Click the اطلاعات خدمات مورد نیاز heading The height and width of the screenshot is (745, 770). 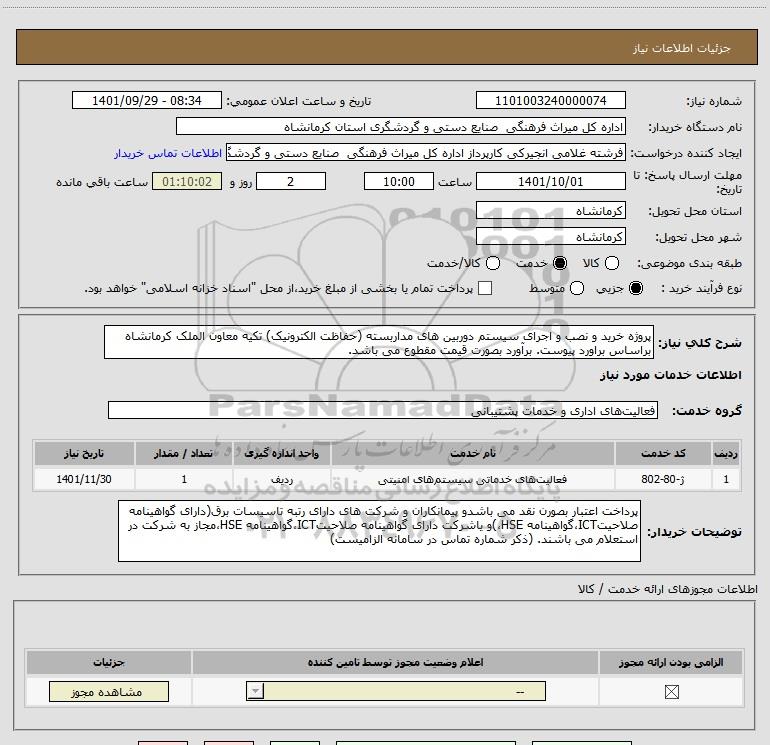tap(671, 375)
